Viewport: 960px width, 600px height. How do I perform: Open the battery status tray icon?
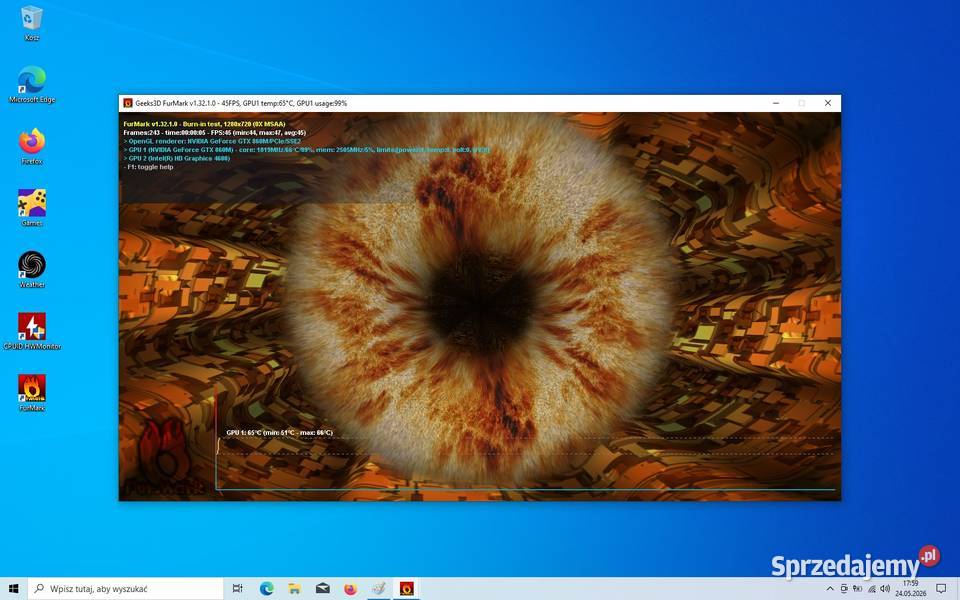[x=858, y=588]
